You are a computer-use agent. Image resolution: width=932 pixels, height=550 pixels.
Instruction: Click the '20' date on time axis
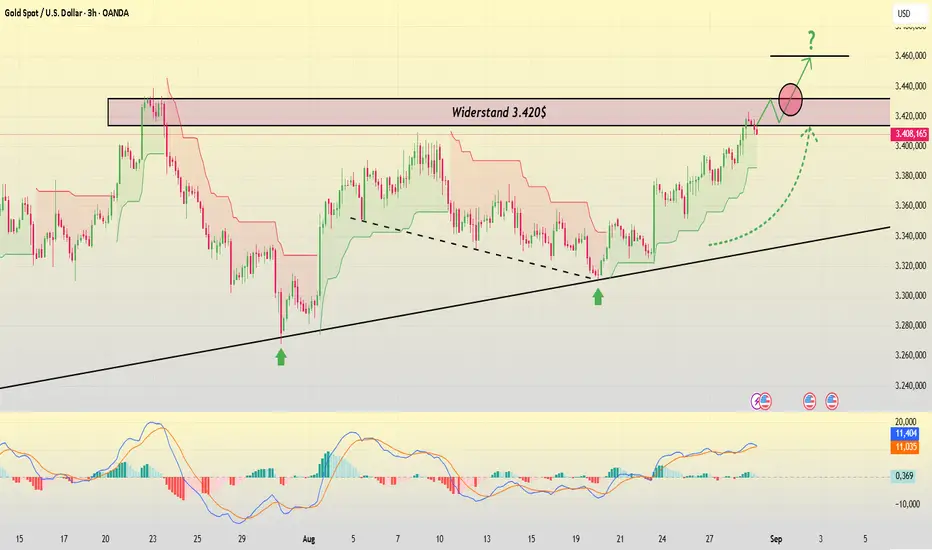click(x=105, y=539)
